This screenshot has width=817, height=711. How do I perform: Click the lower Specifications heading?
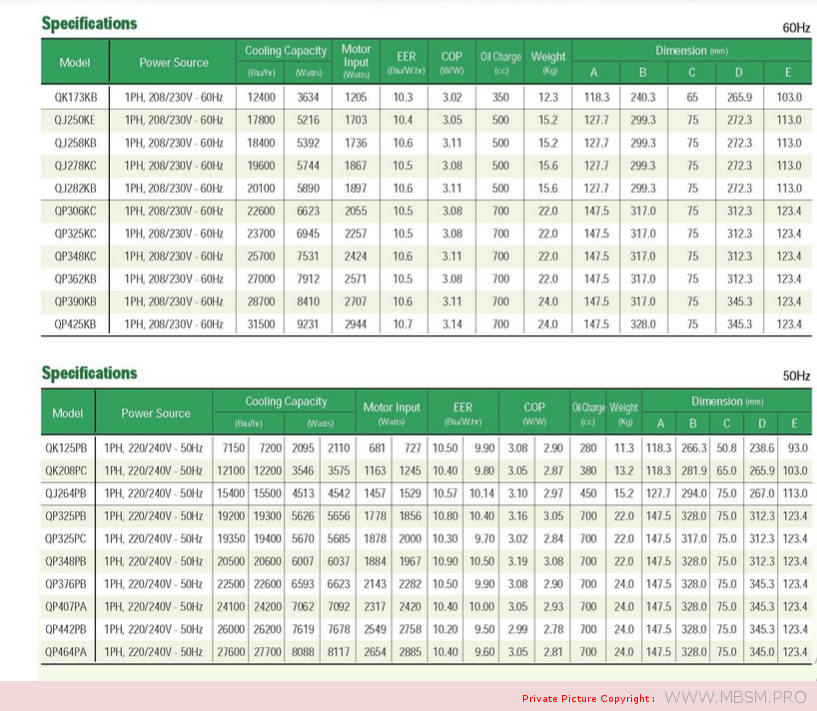click(x=89, y=373)
